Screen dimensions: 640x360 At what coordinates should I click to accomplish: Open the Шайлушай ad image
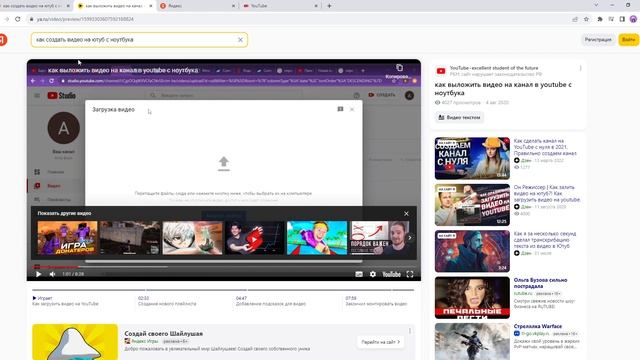75,342
